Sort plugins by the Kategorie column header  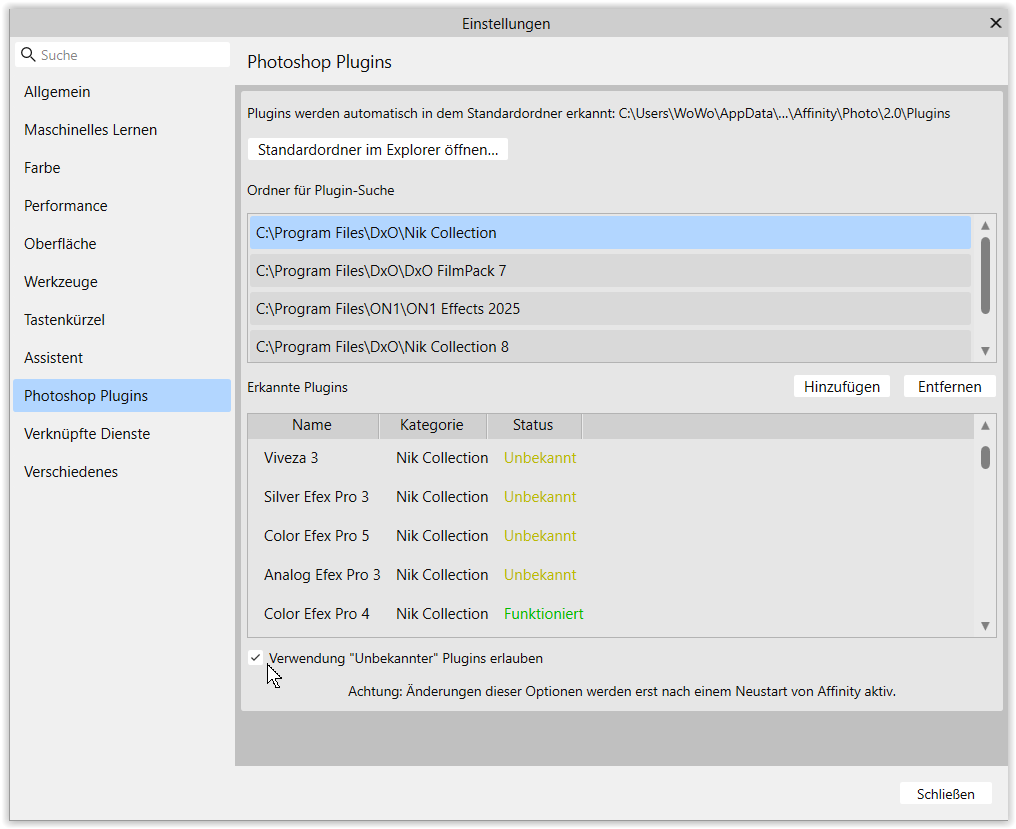432,425
